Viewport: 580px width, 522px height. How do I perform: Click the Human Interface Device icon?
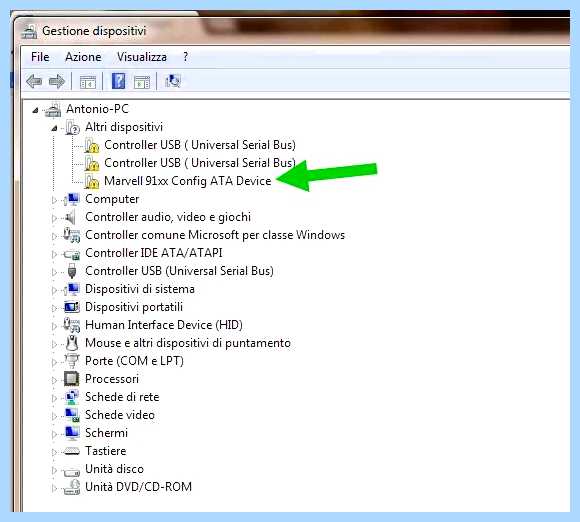(x=72, y=325)
